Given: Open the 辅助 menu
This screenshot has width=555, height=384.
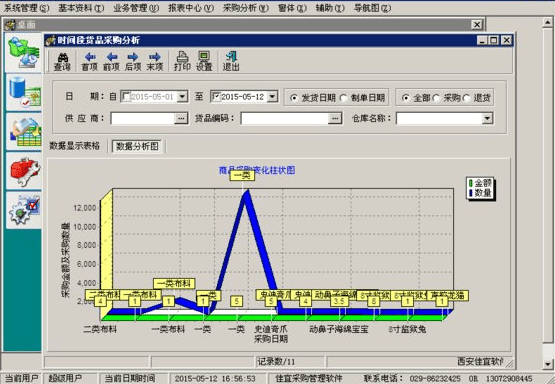Looking at the screenshot, I should 330,8.
